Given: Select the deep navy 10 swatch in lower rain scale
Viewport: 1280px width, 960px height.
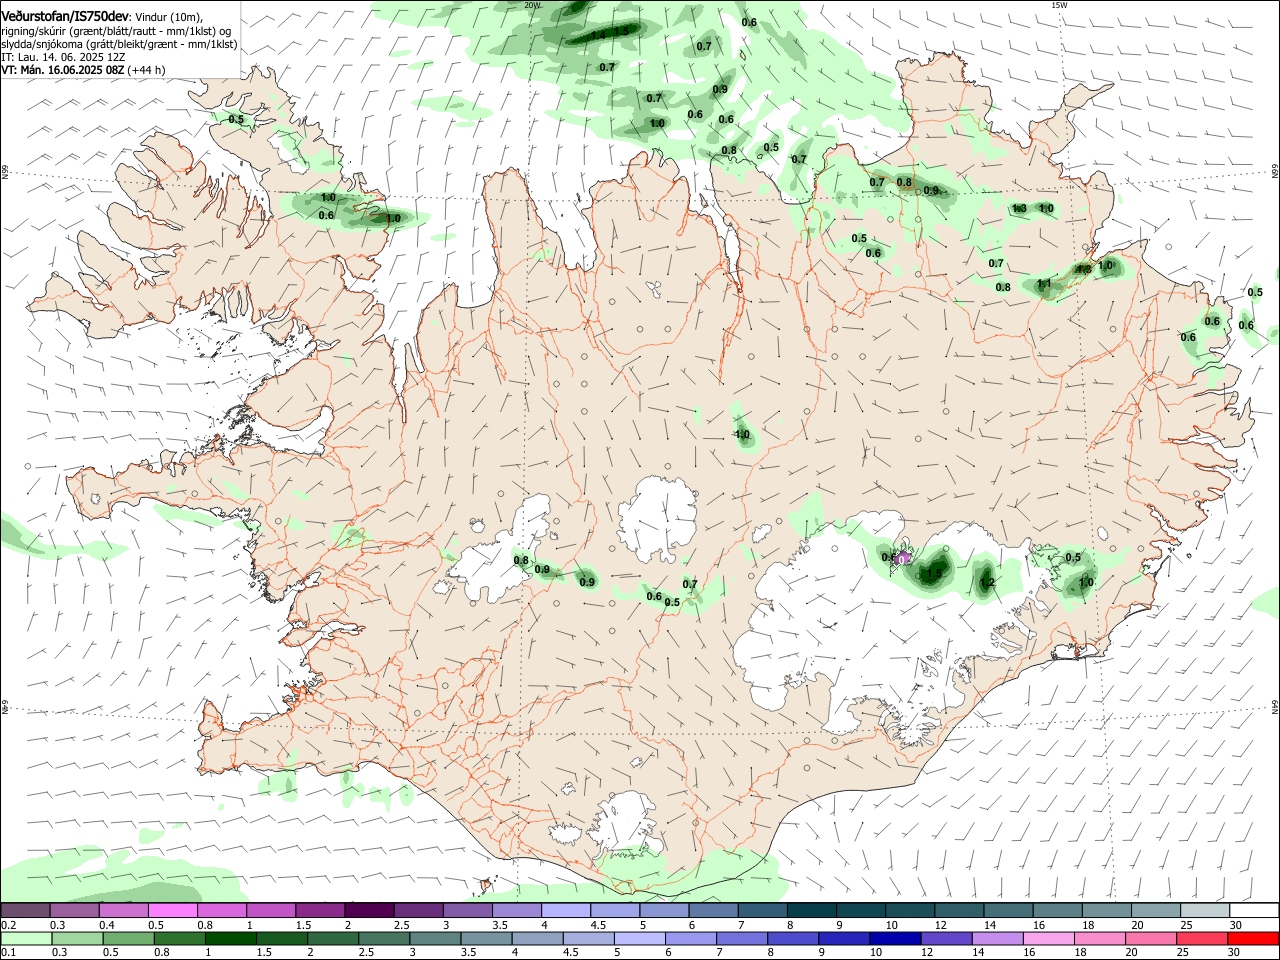Looking at the screenshot, I should (894, 939).
